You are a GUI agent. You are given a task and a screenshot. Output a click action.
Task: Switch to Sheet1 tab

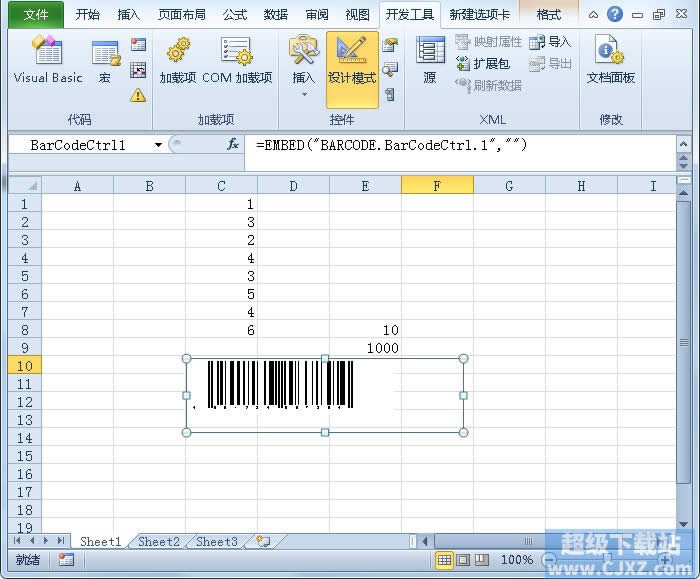[100, 542]
